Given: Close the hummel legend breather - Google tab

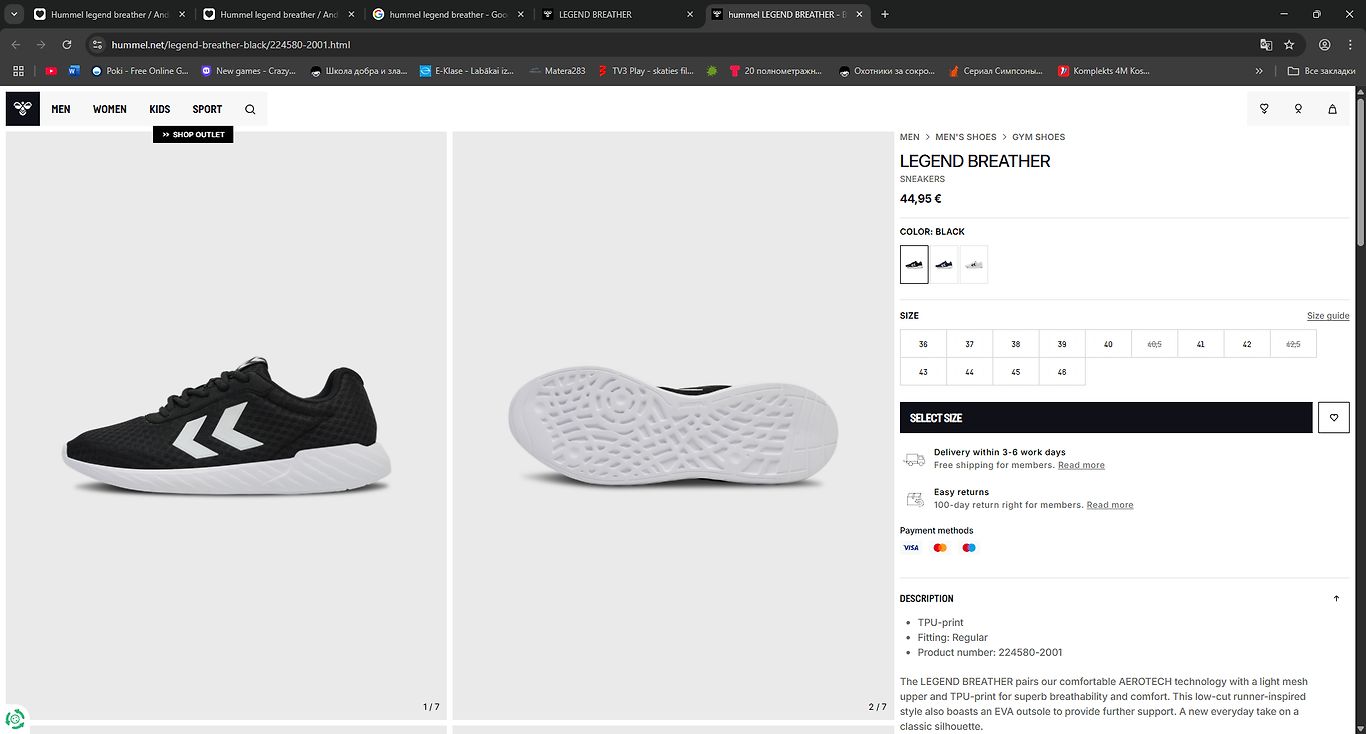Looking at the screenshot, I should 520,15.
